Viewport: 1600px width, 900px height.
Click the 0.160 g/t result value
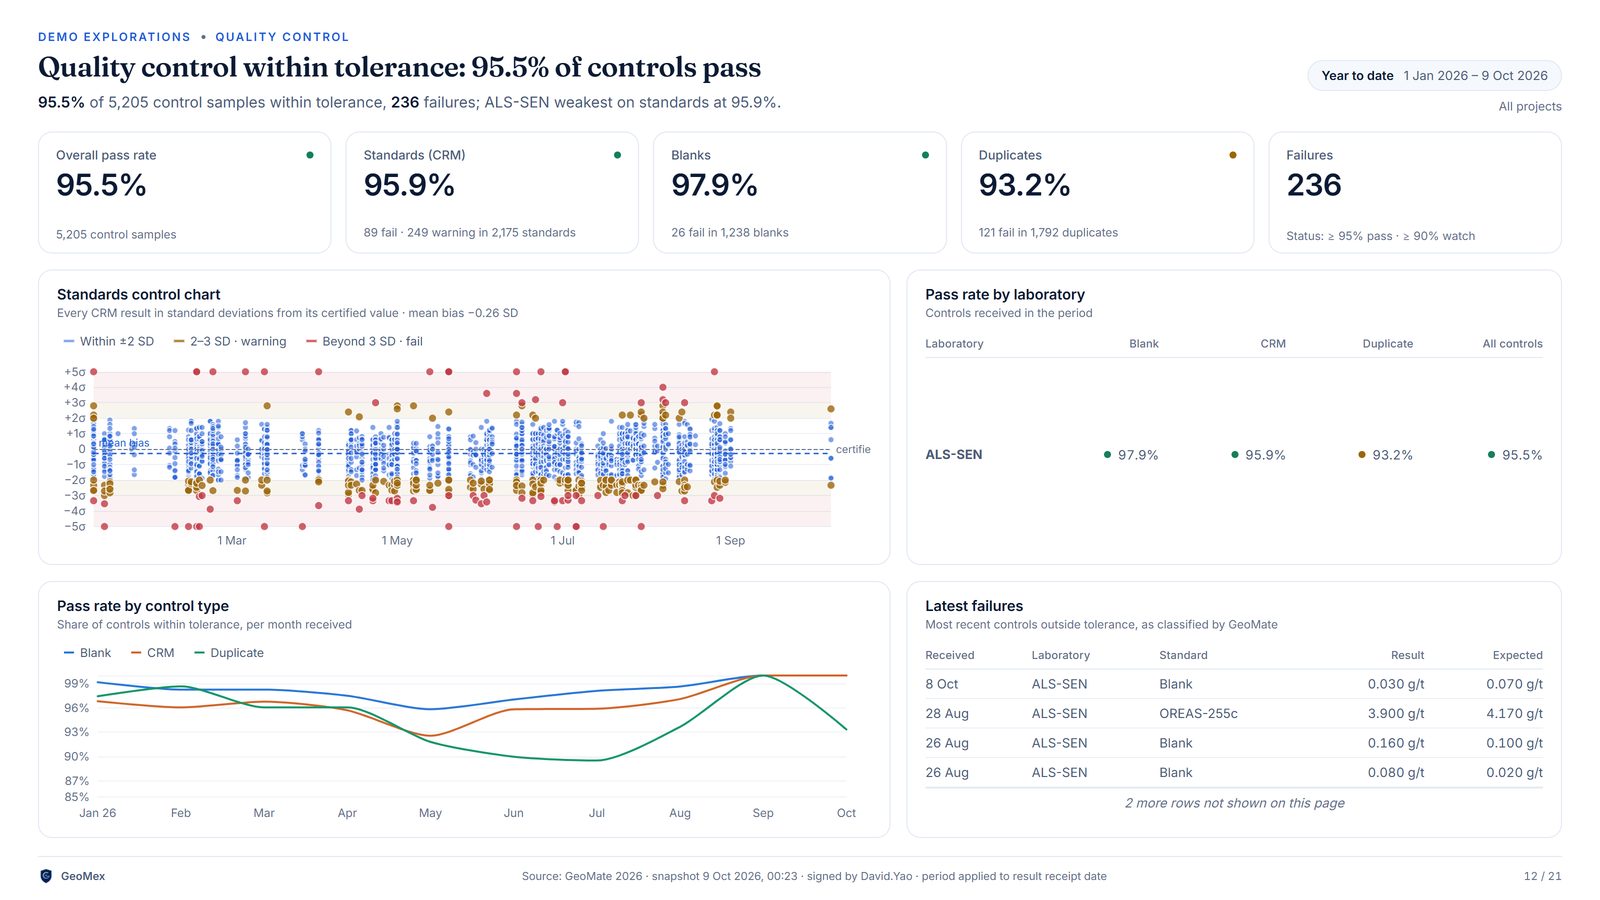pyautogui.click(x=1396, y=743)
